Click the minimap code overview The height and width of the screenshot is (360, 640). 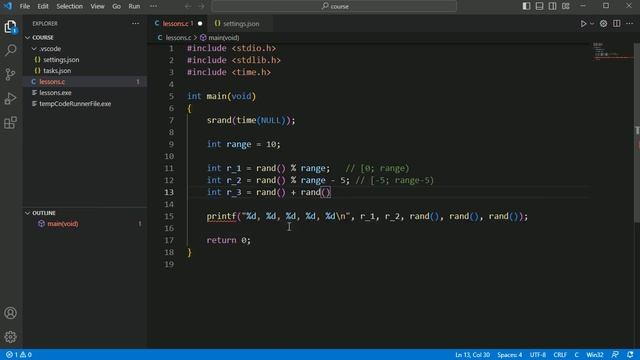[x=612, y=51]
